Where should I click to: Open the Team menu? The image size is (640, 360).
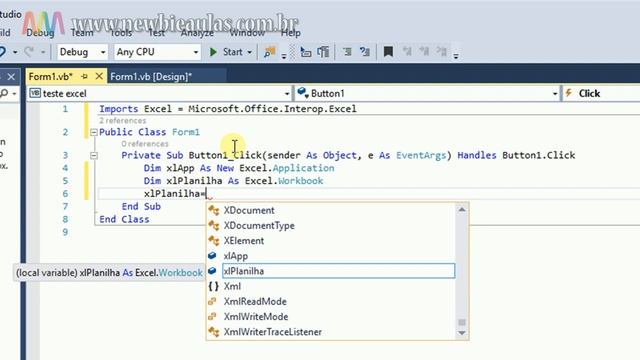click(x=82, y=33)
